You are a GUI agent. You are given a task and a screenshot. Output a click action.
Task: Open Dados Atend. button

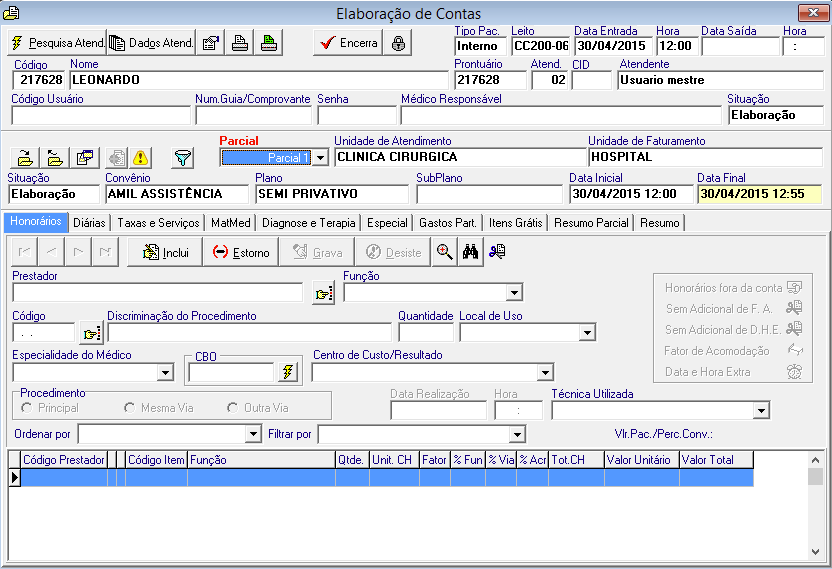point(151,42)
